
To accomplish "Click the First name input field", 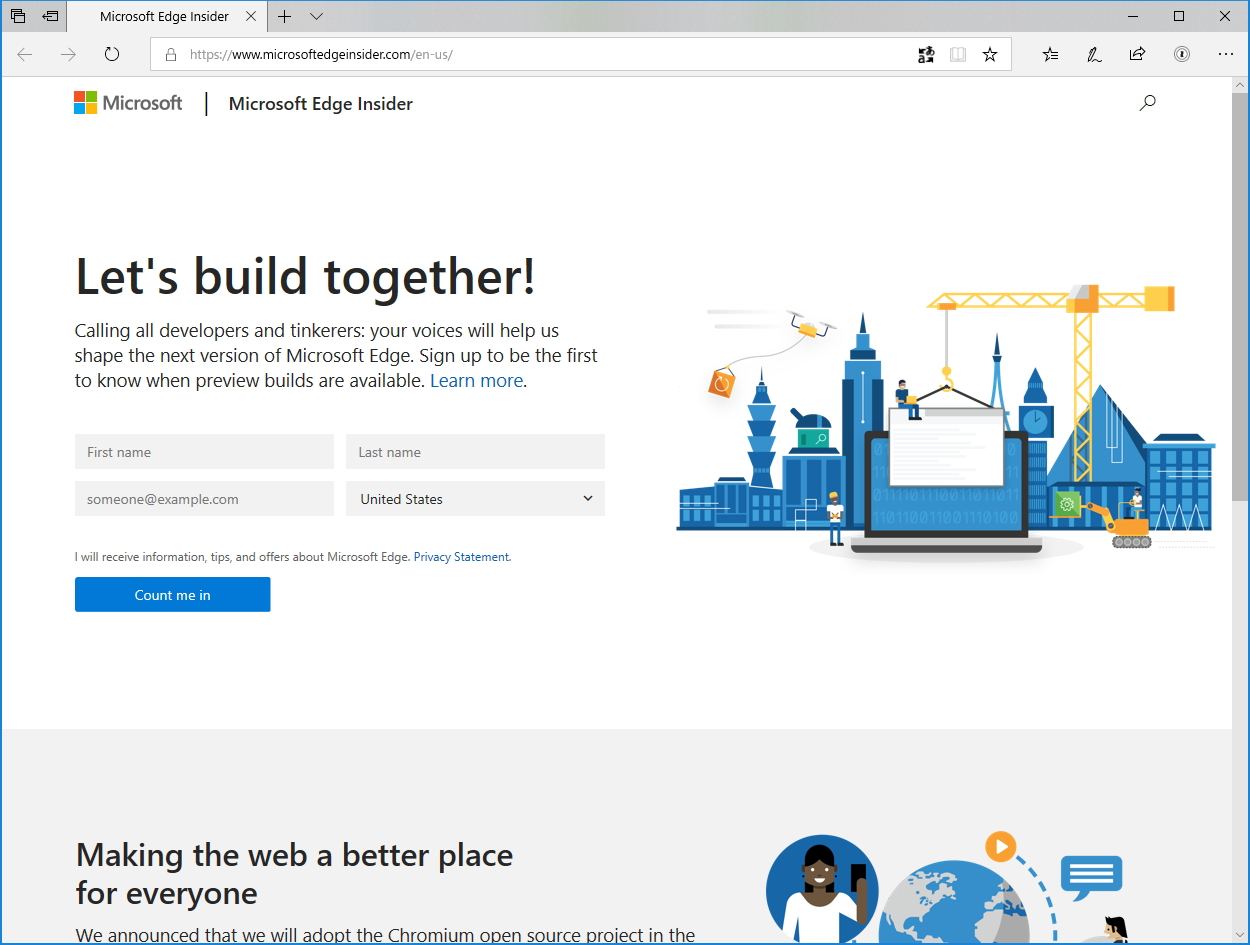I will [x=204, y=451].
